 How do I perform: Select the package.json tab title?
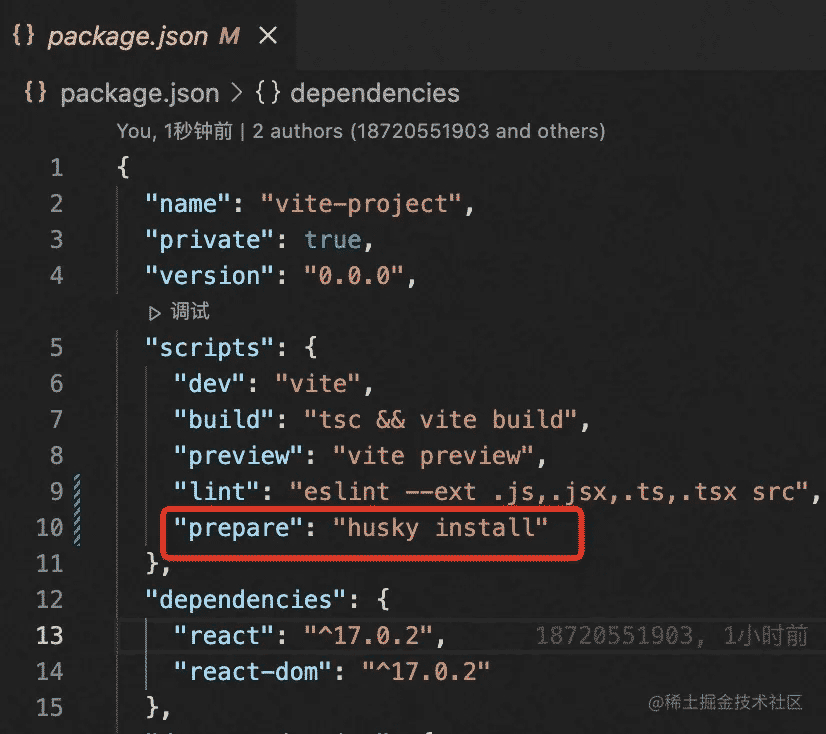pos(127,36)
